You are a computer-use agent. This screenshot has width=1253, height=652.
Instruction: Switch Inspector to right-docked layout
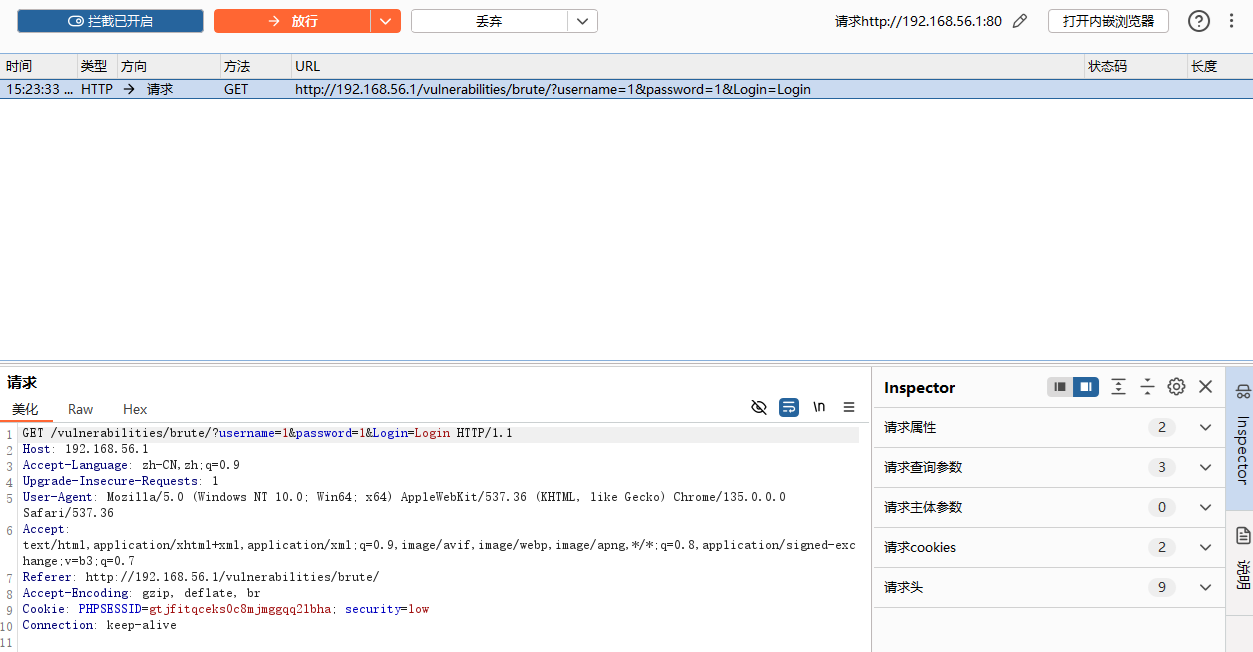pyautogui.click(x=1086, y=387)
